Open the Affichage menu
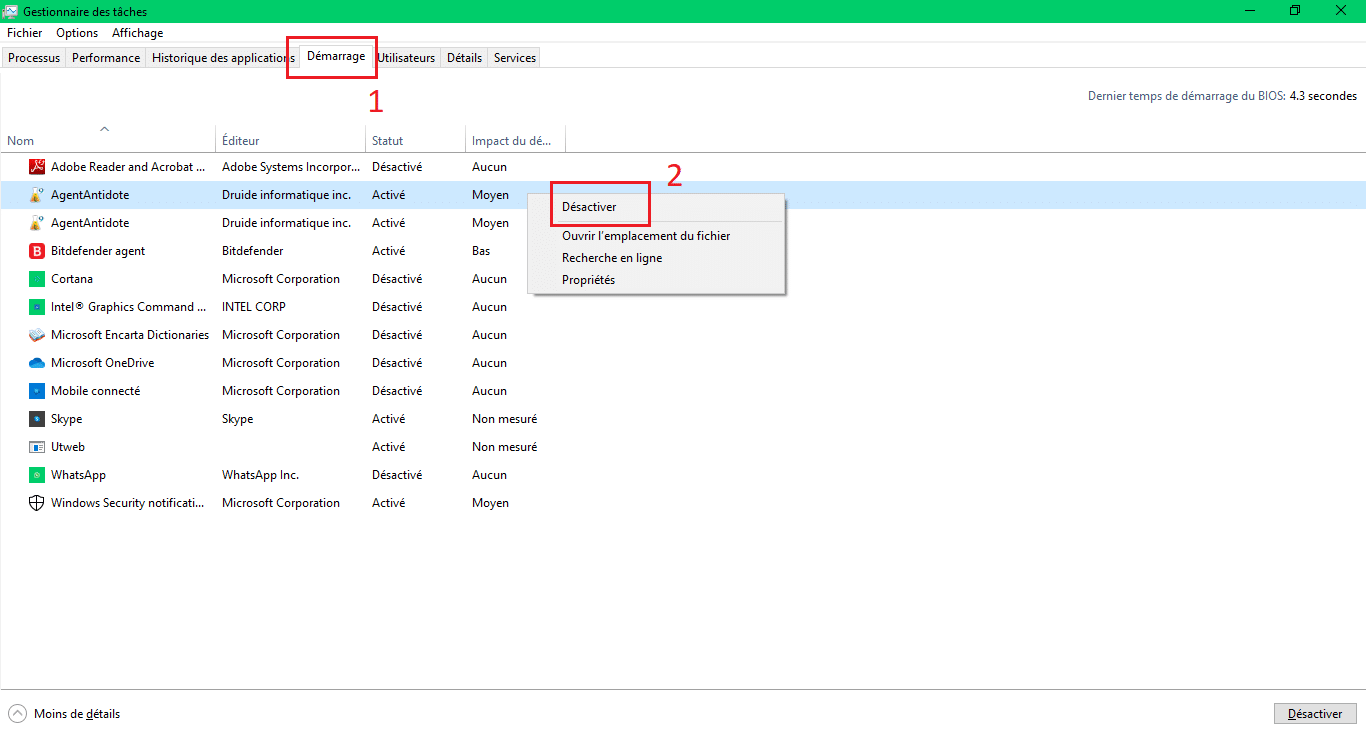Image resolution: width=1366 pixels, height=737 pixels. click(137, 33)
